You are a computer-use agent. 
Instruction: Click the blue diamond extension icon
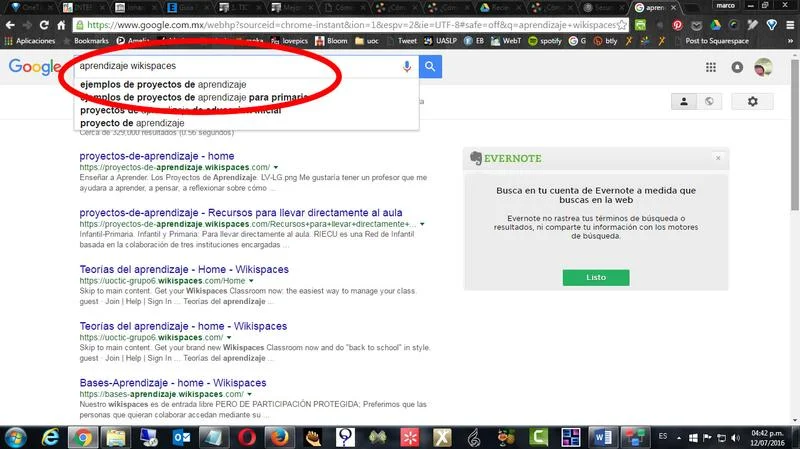point(771,24)
